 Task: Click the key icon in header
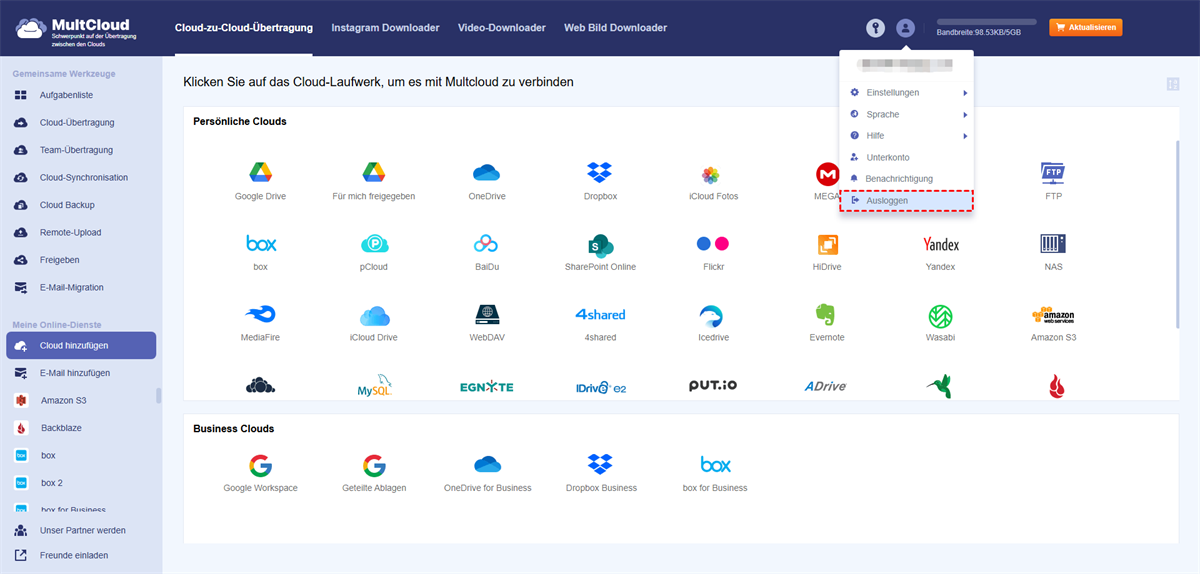(x=876, y=28)
